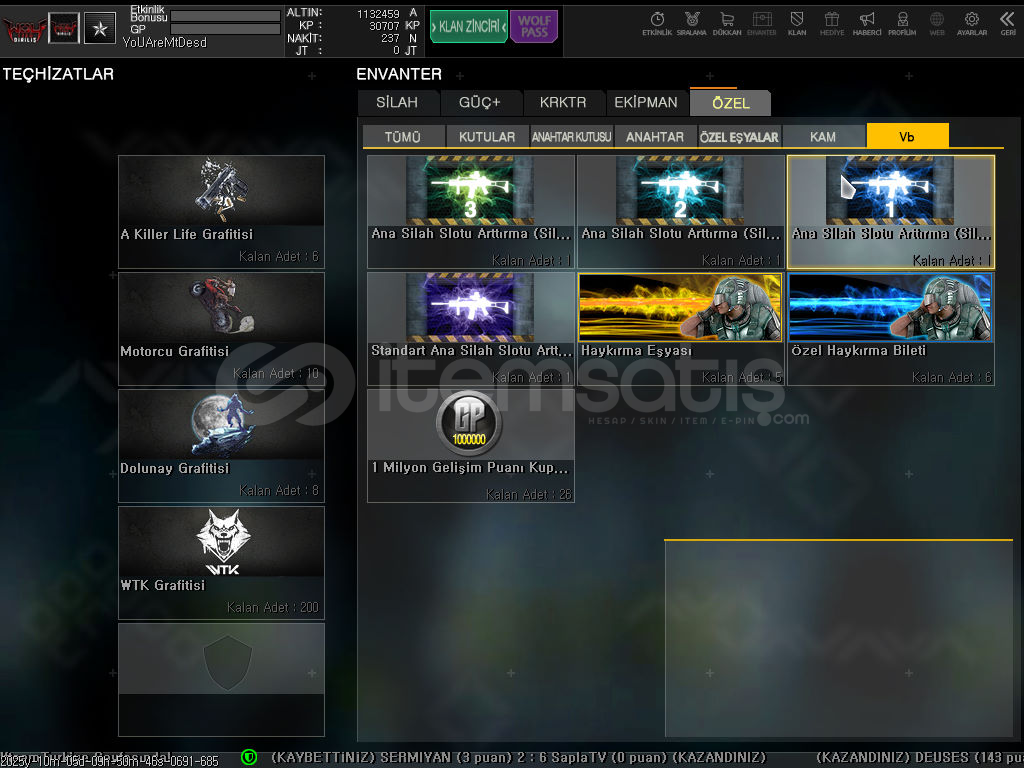Go back with the Geri arrows
Viewport: 1024px width, 768px height.
coord(1007,23)
